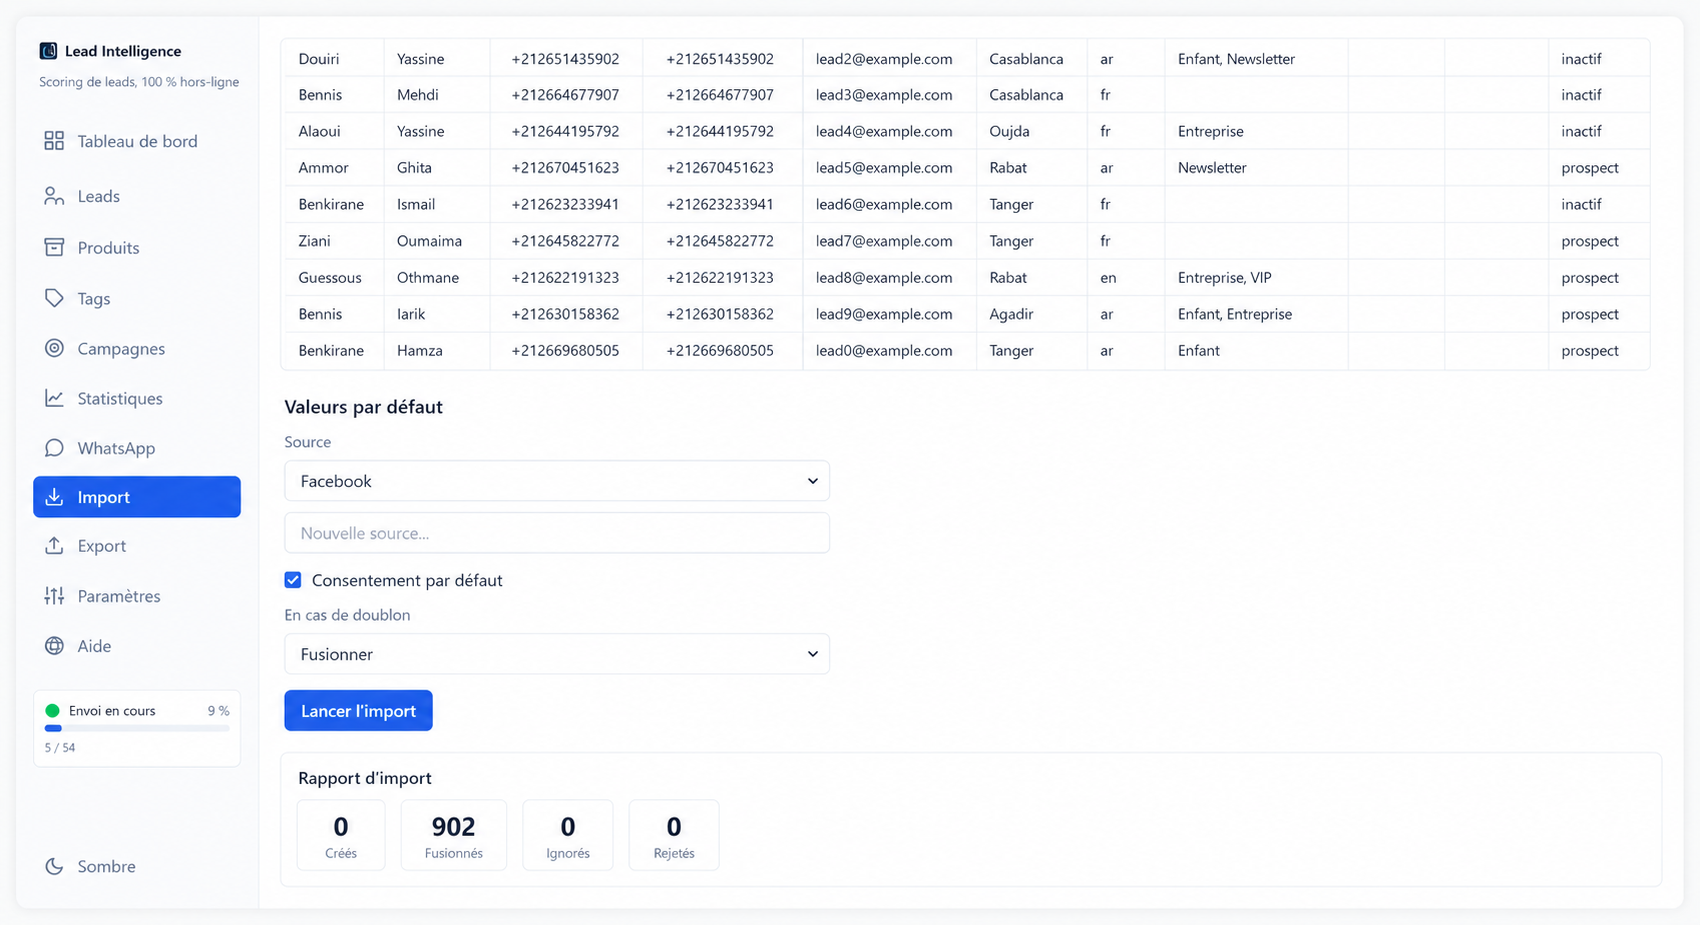Open the Paramètres menu item
The width and height of the screenshot is (1700, 925).
coord(137,596)
